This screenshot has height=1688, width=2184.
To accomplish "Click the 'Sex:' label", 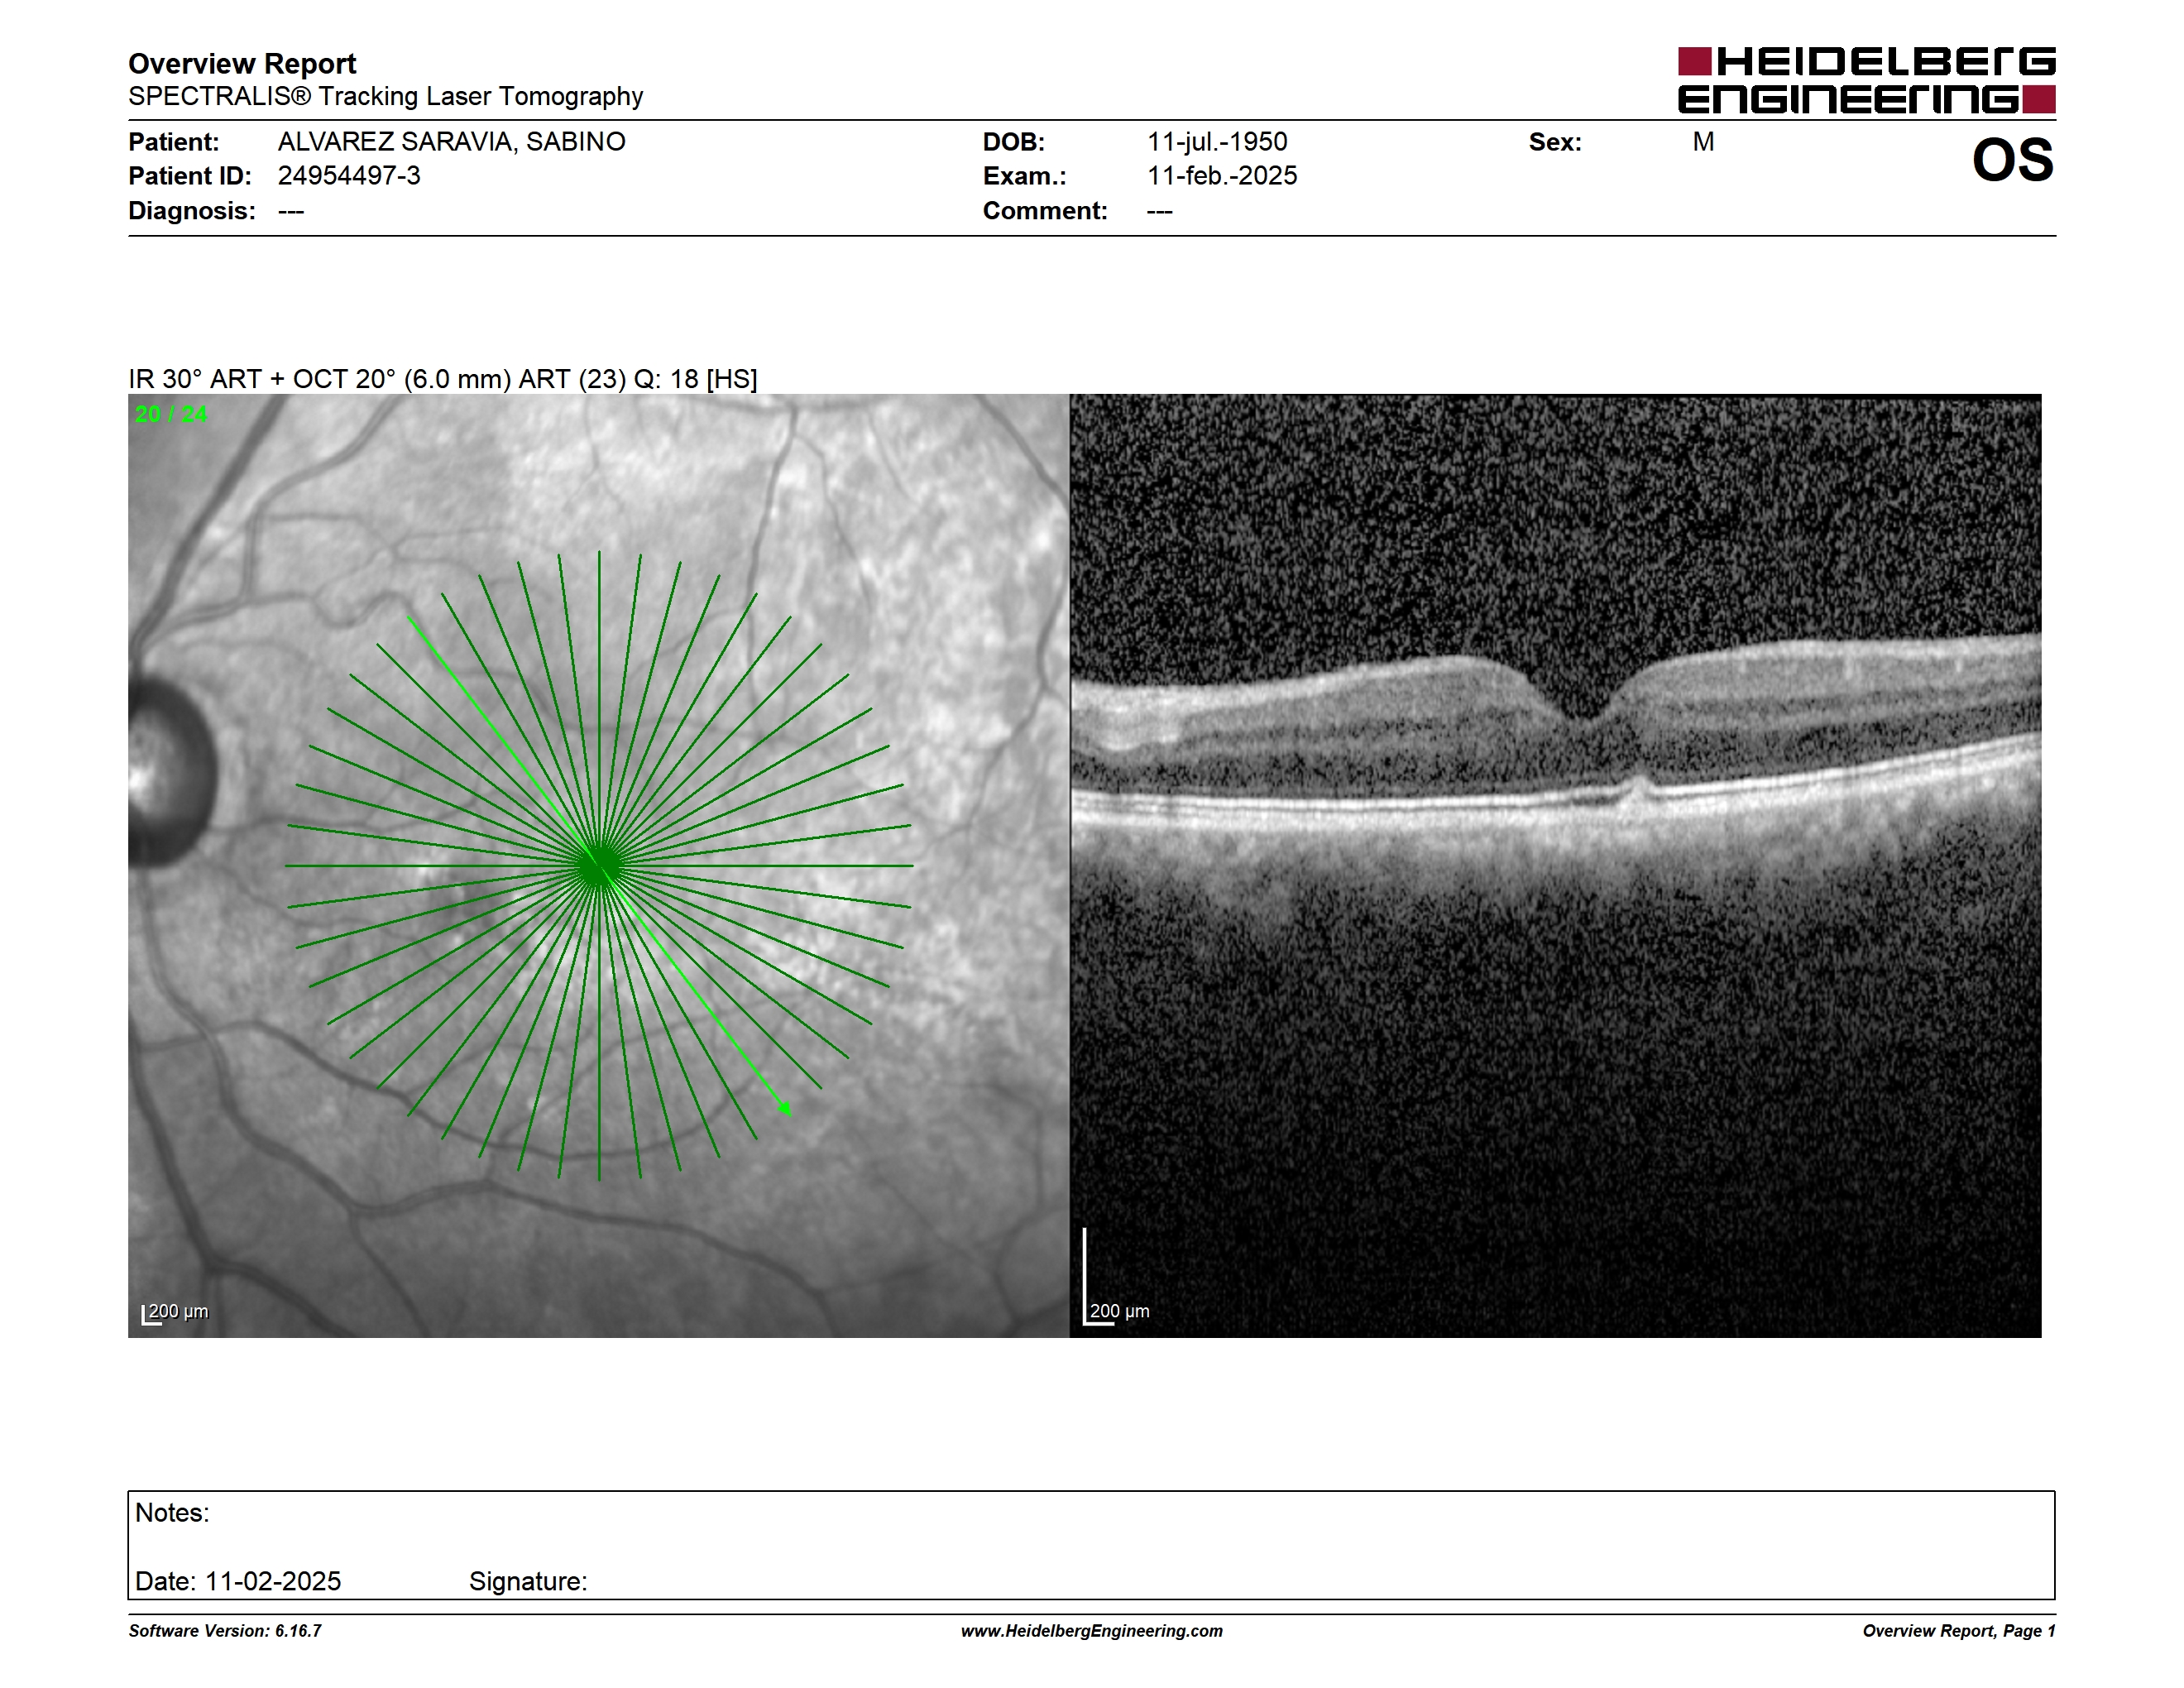I will 1555,142.
